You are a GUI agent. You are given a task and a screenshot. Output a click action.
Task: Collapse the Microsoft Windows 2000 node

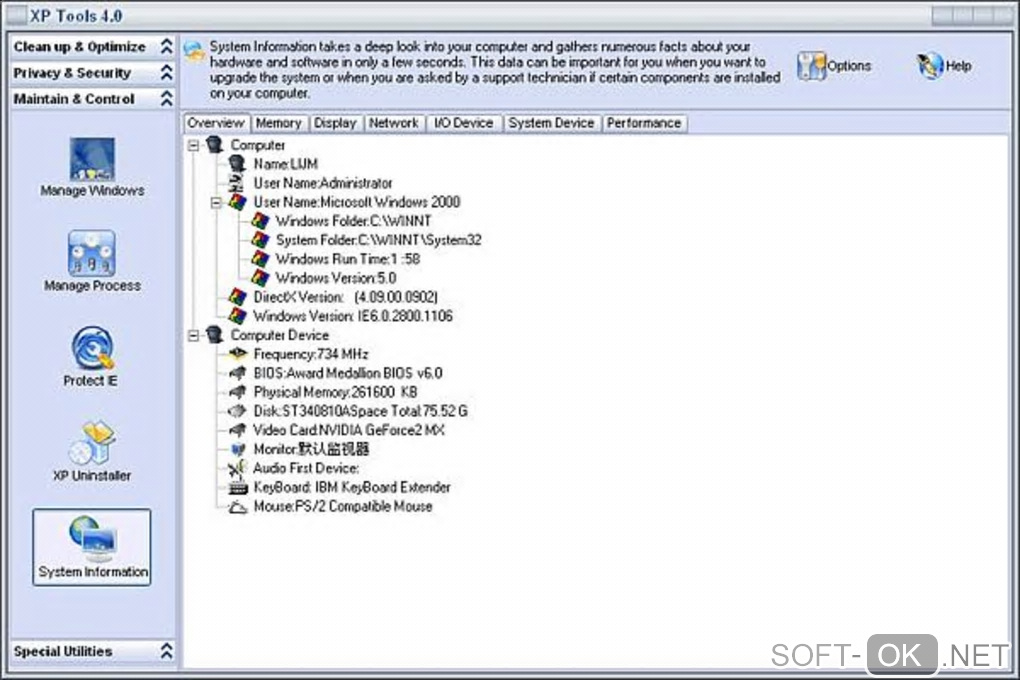coord(216,202)
